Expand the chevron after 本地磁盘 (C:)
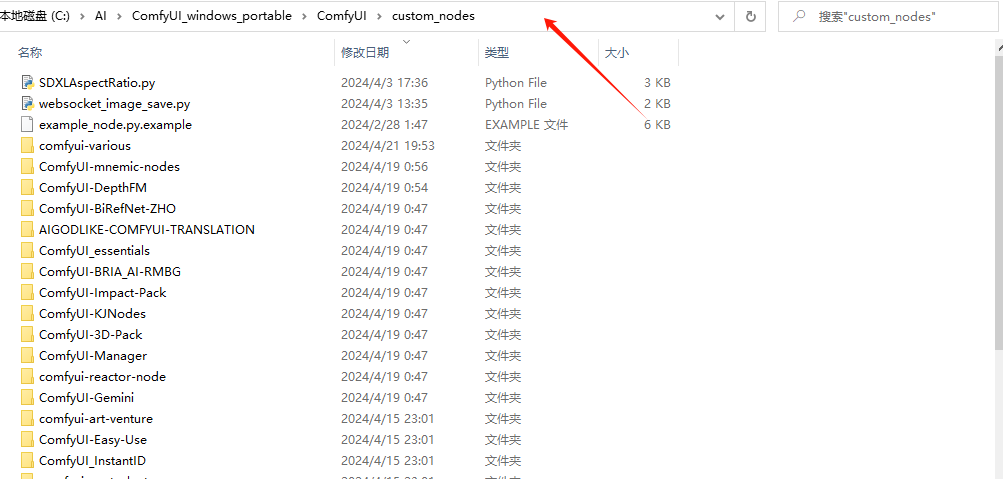Screen dimensions: 1003x479 pyautogui.click(x=83, y=17)
